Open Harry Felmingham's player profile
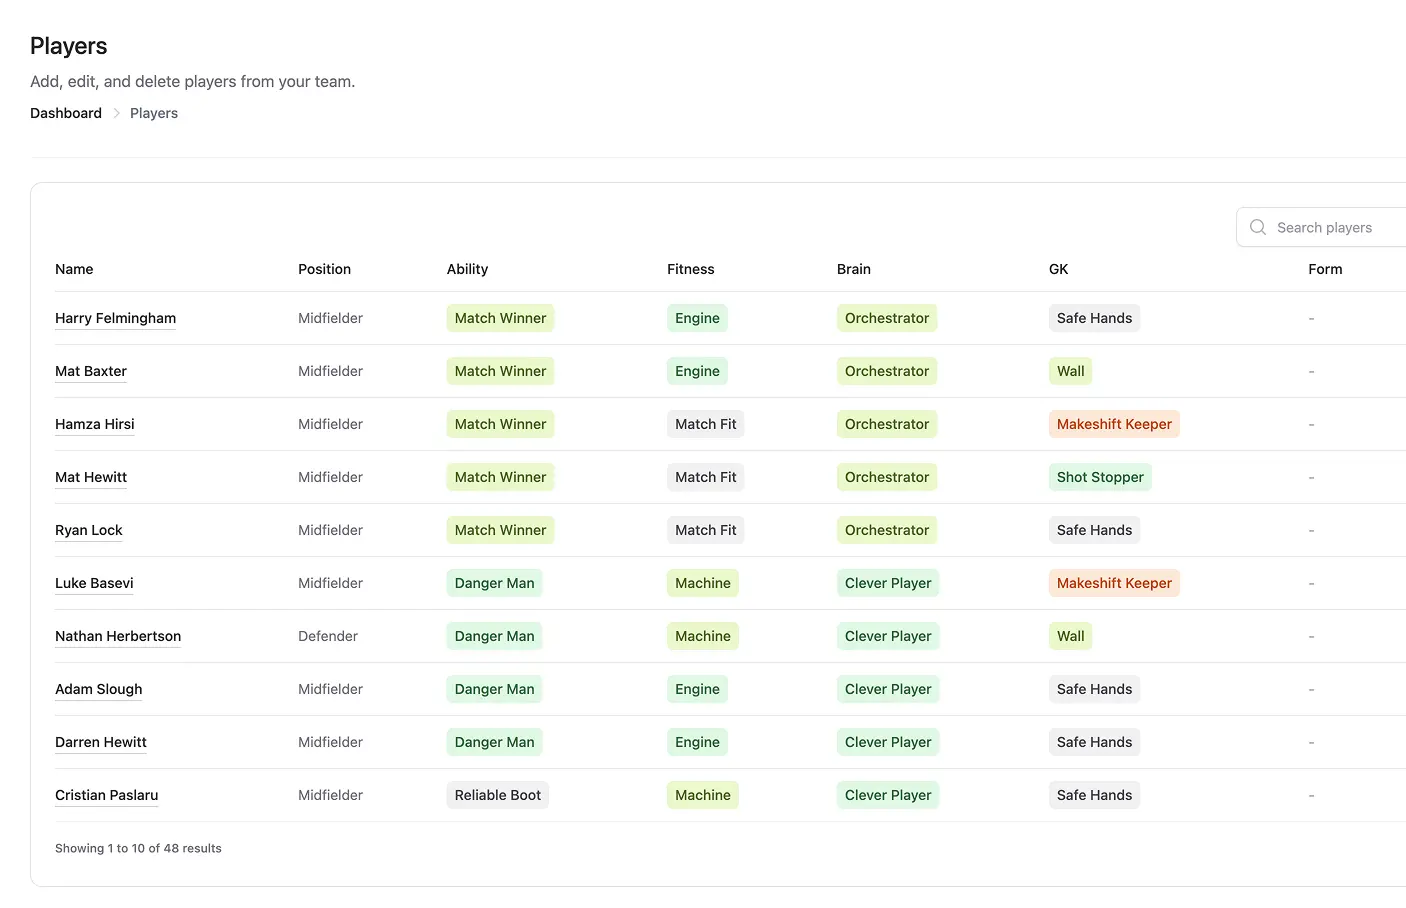Screen dimensions: 1406x908 (115, 318)
